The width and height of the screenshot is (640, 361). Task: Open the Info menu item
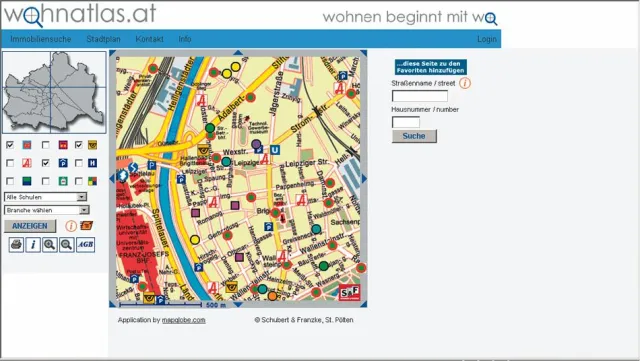184,39
